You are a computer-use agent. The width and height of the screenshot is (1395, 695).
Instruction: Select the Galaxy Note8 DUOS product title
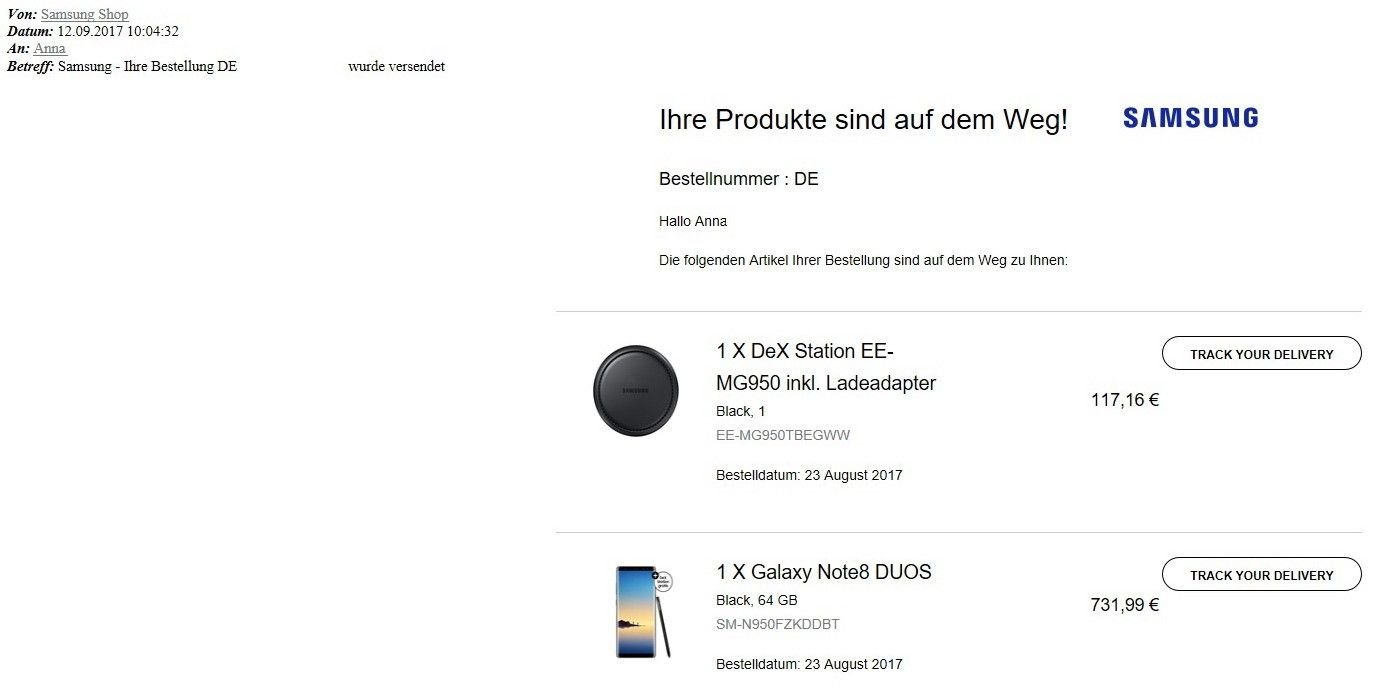(x=824, y=572)
